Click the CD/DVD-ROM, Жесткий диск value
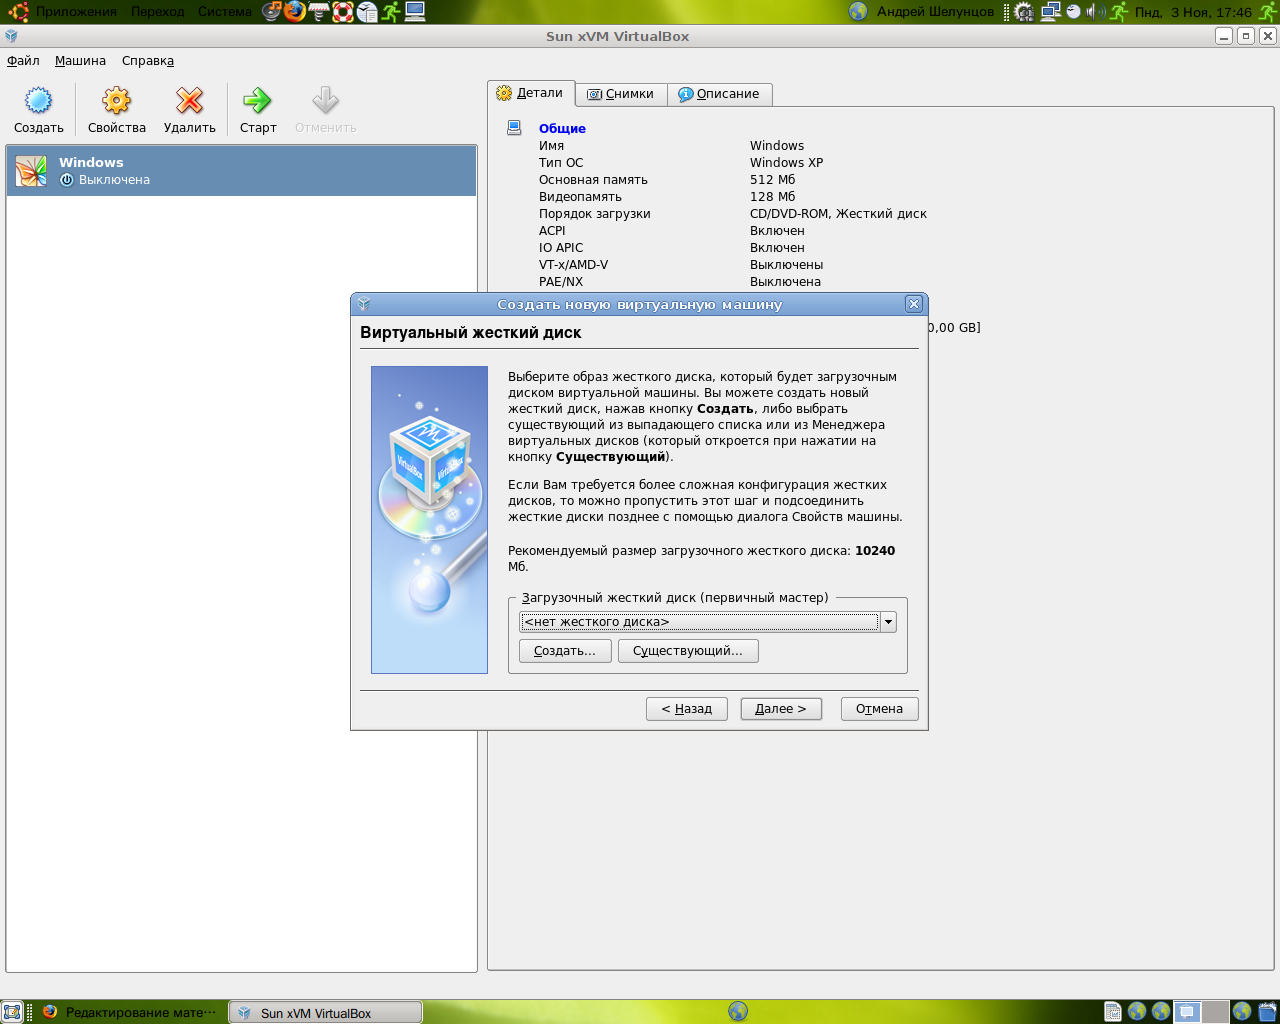Image resolution: width=1280 pixels, height=1024 pixels. tap(838, 214)
